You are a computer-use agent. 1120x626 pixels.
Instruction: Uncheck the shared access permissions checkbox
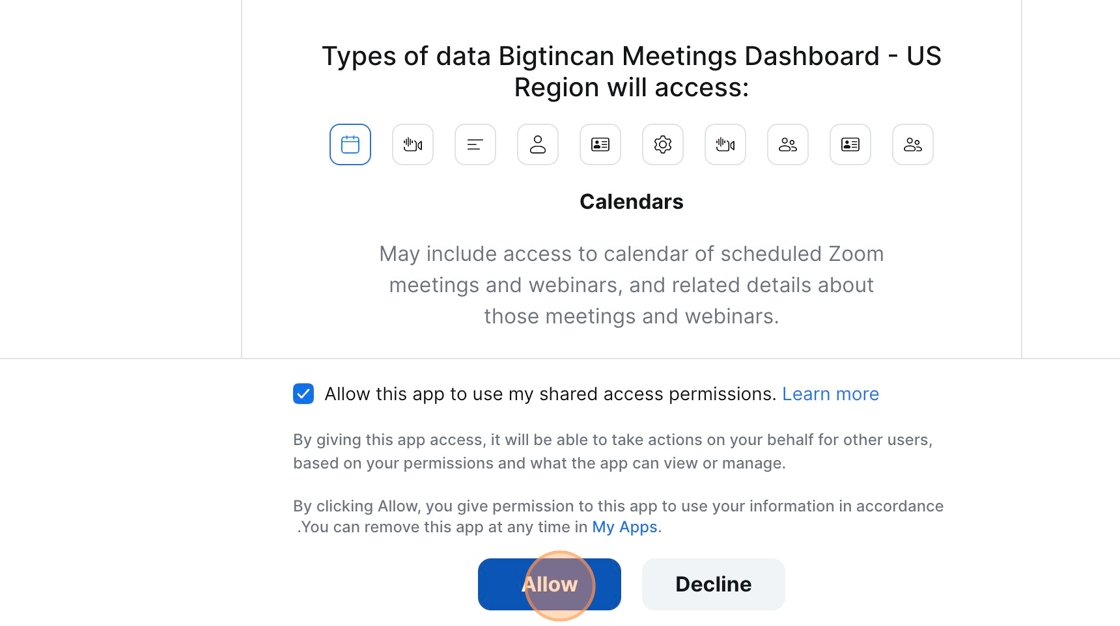point(303,394)
